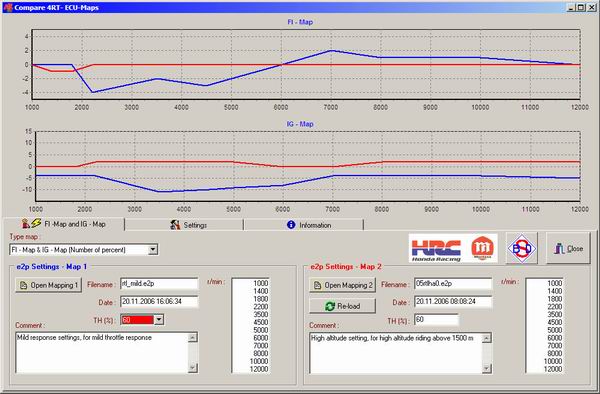Click file icon on Open Mapping 2
This screenshot has width=600, height=394.
pos(317,285)
